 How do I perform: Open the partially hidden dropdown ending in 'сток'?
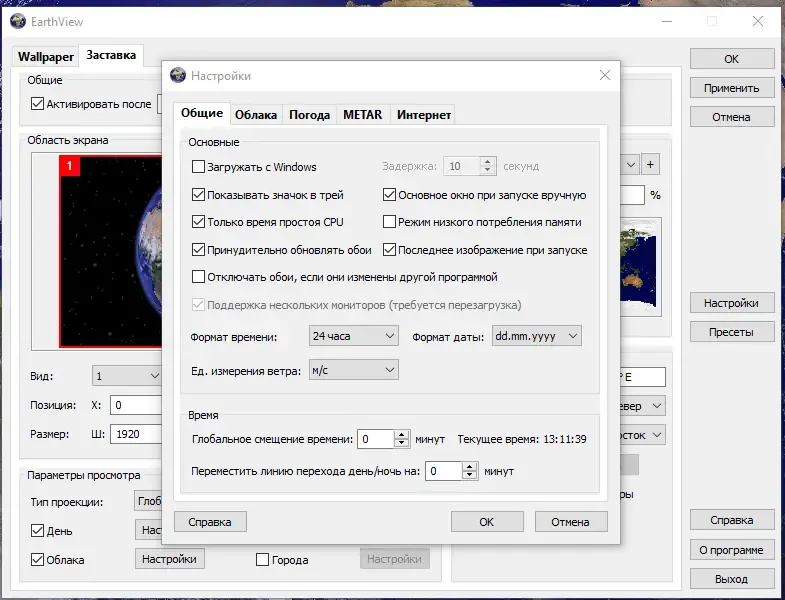643,435
